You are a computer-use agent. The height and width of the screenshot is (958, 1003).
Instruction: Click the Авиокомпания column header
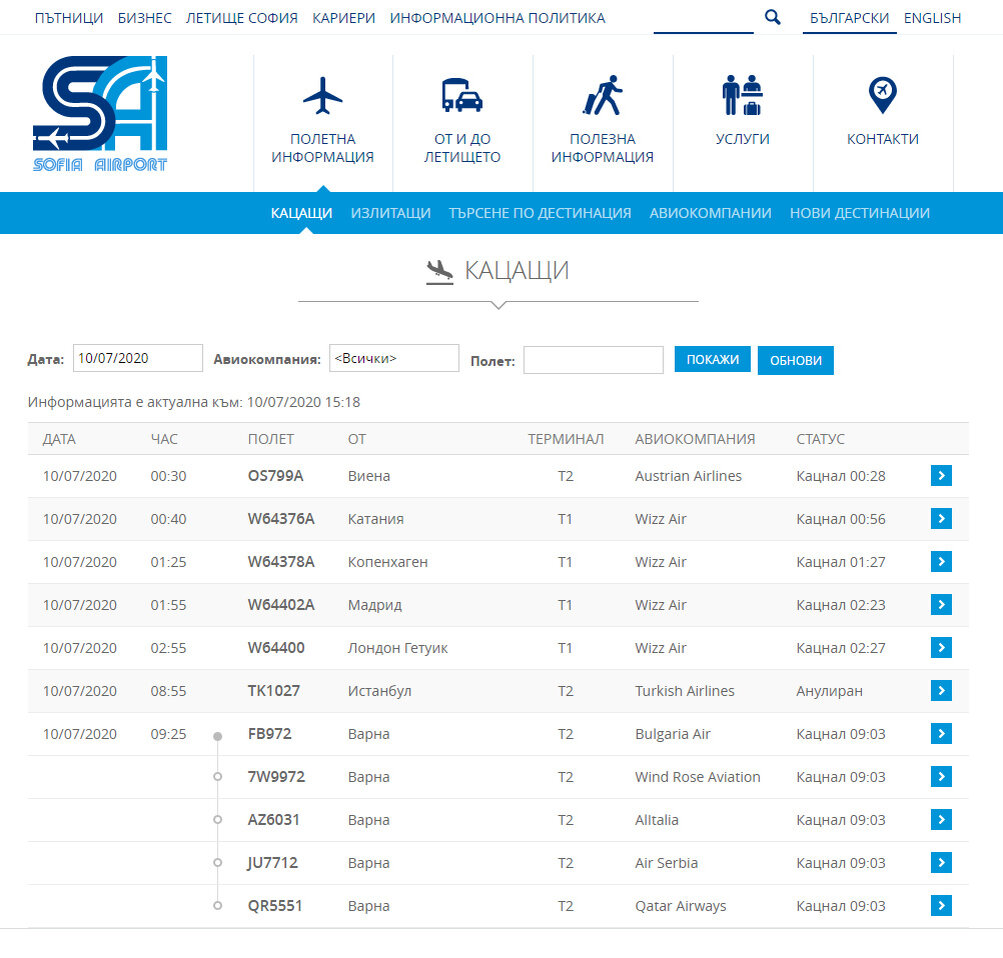pos(695,439)
